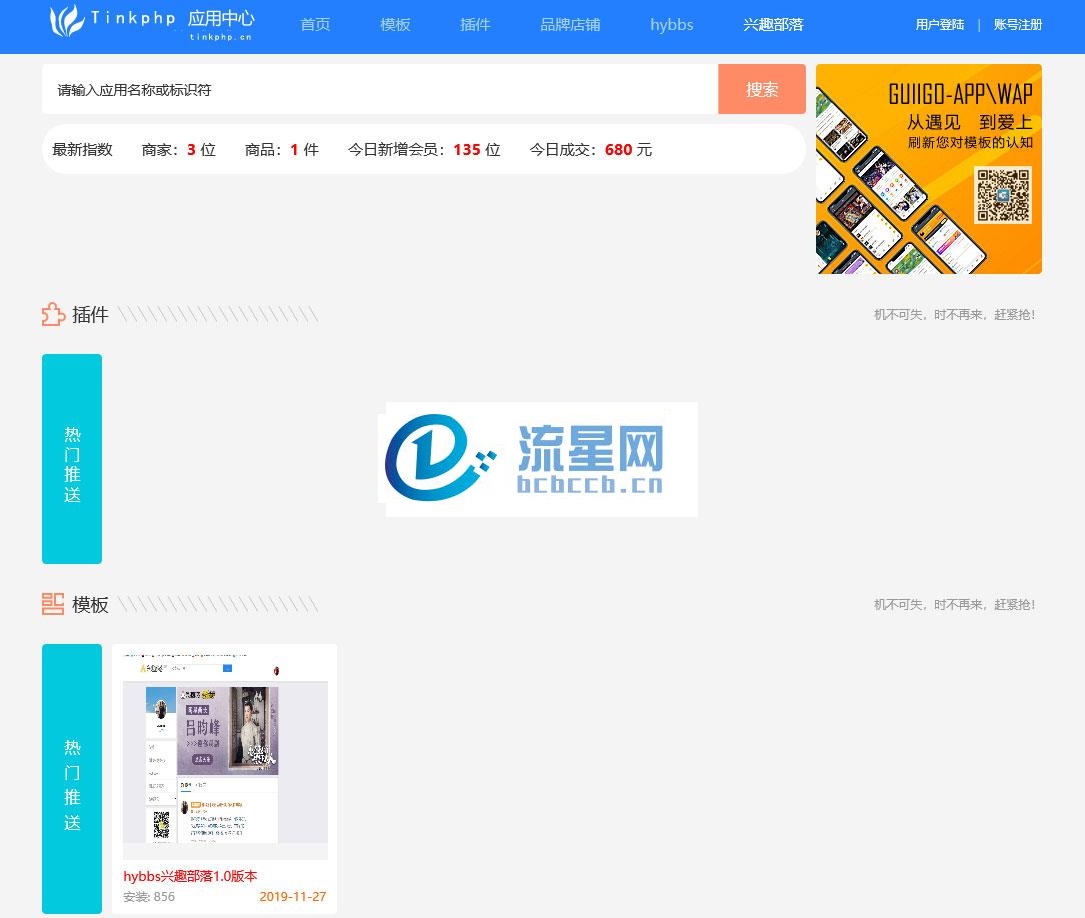Click the orange 搜索 button
This screenshot has height=918, width=1085.
coord(762,89)
